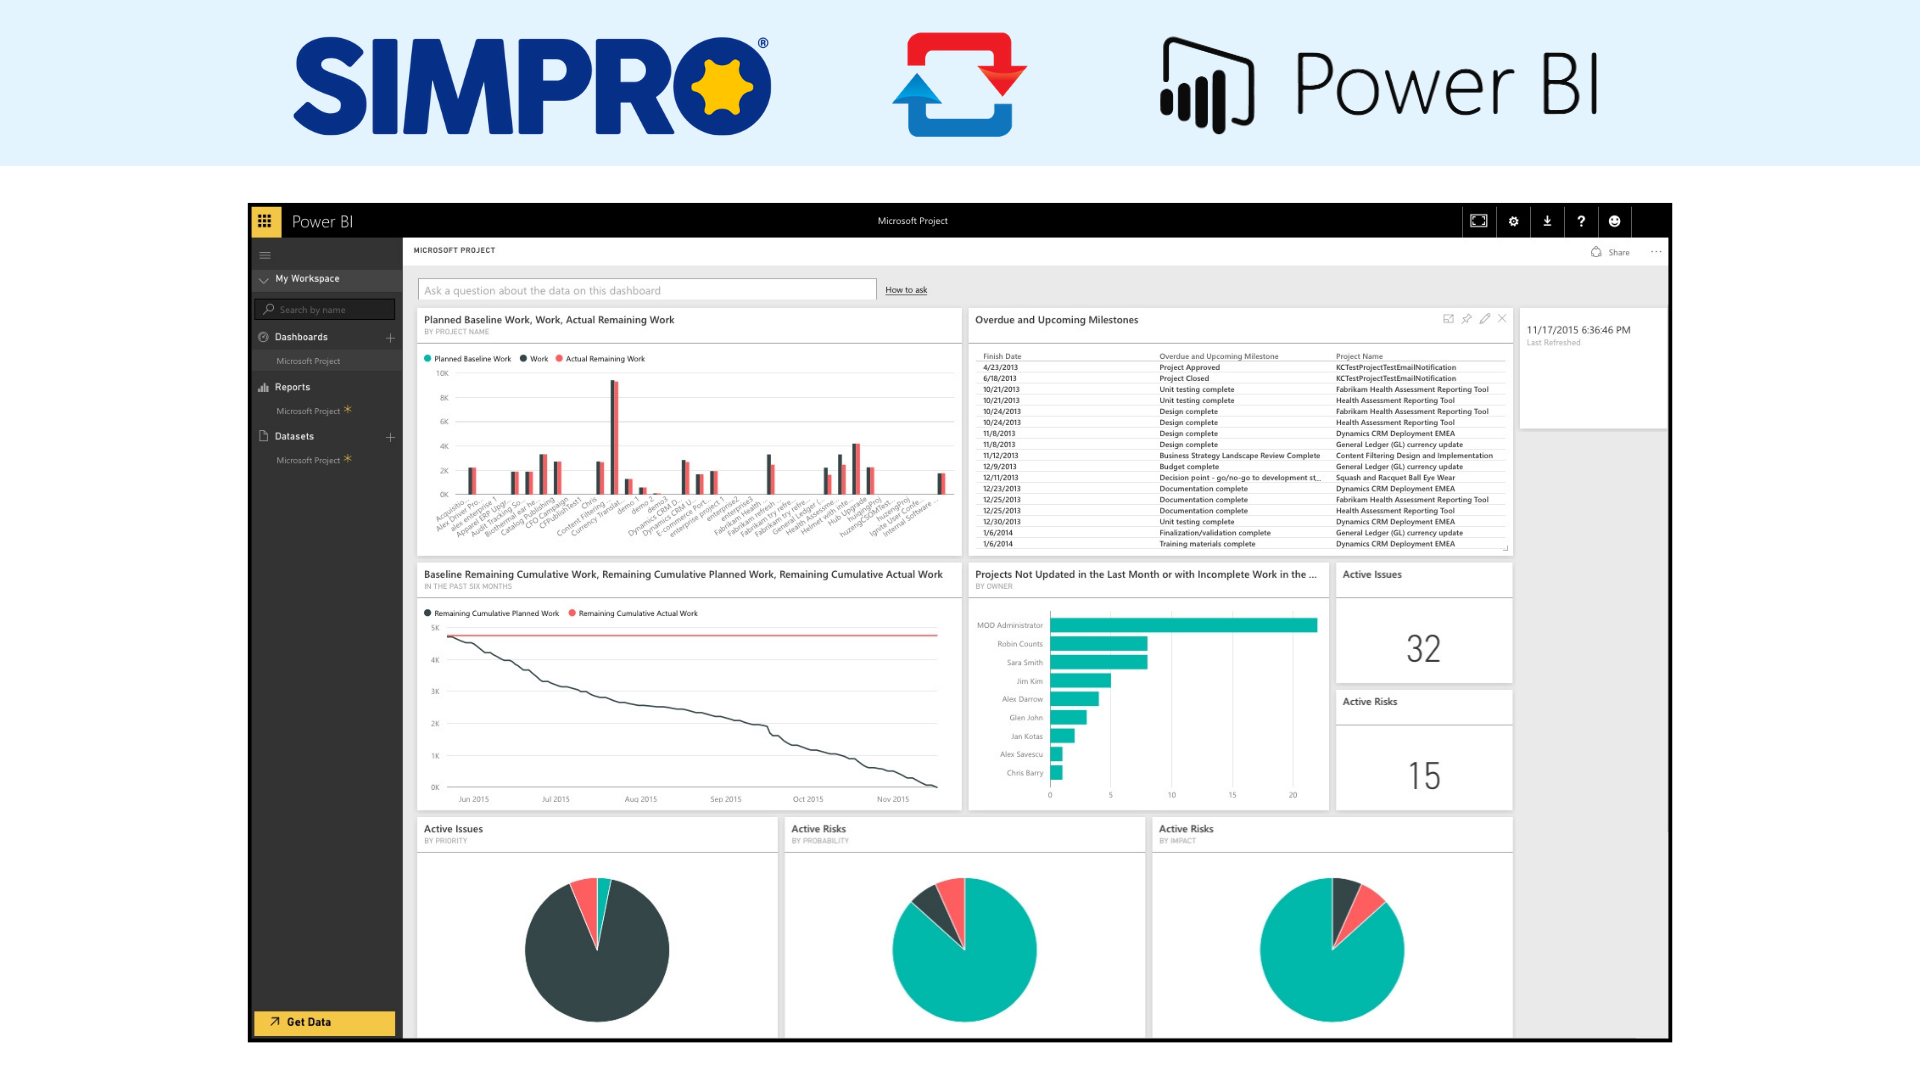The image size is (1920, 1080).
Task: Enter full screen mode
Action: coord(1478,221)
